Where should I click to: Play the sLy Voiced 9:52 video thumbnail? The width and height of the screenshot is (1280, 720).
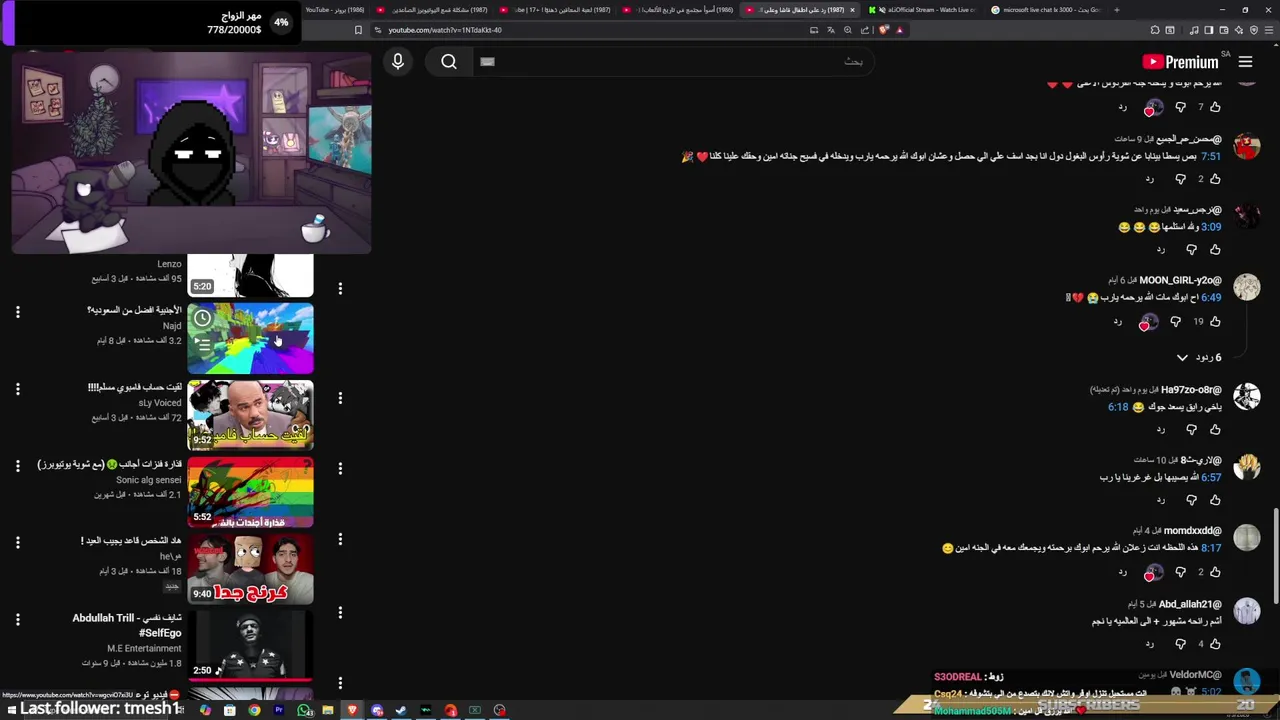(x=251, y=415)
